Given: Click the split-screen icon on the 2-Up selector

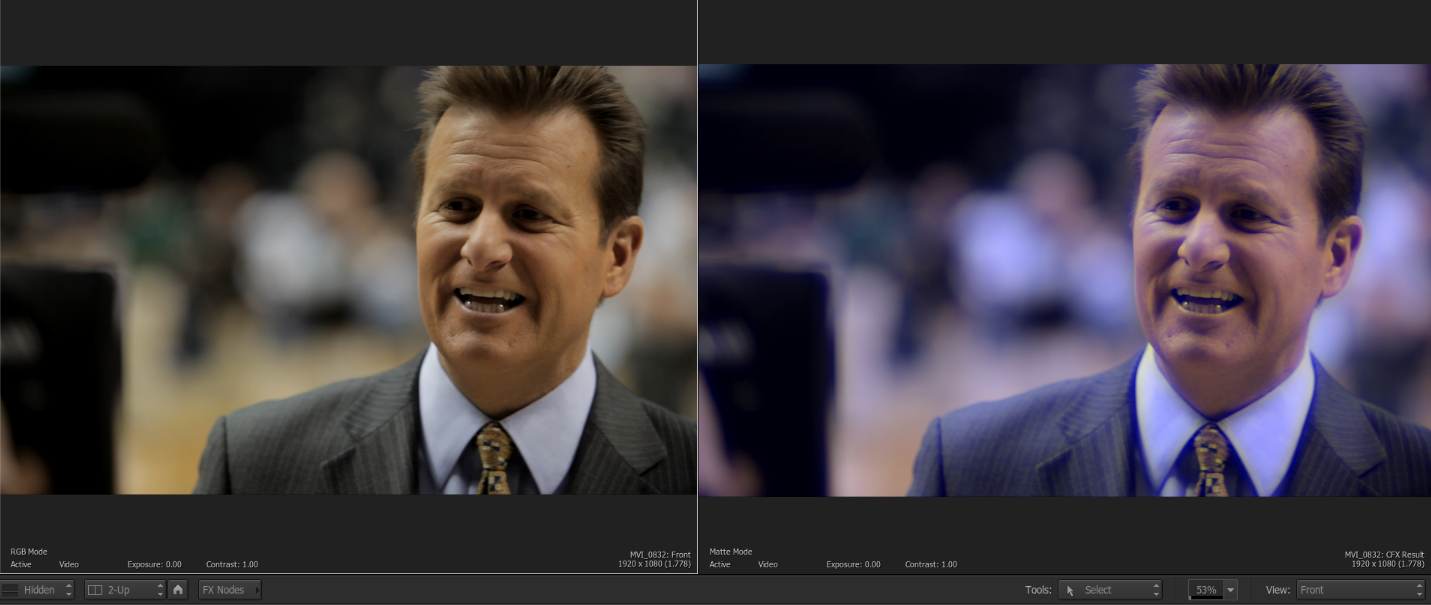Looking at the screenshot, I should coord(96,590).
